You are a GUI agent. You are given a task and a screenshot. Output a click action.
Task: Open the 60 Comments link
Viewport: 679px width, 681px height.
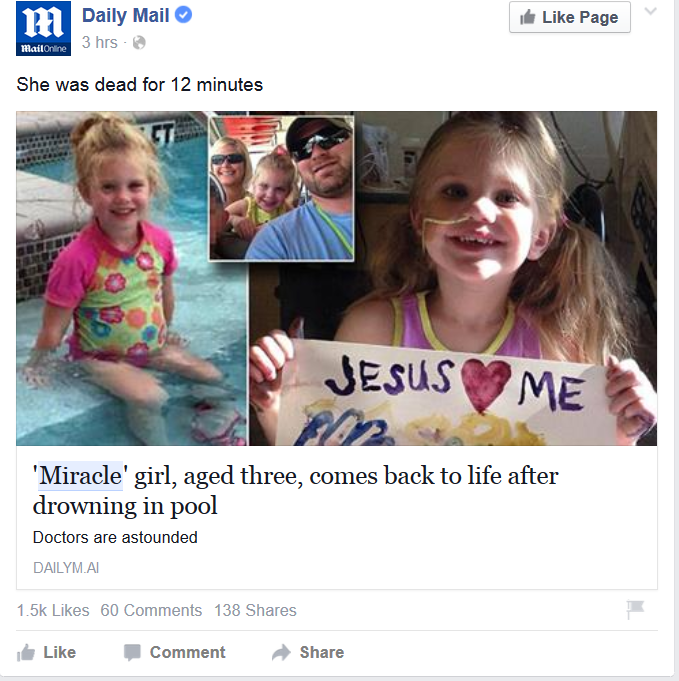coord(151,610)
